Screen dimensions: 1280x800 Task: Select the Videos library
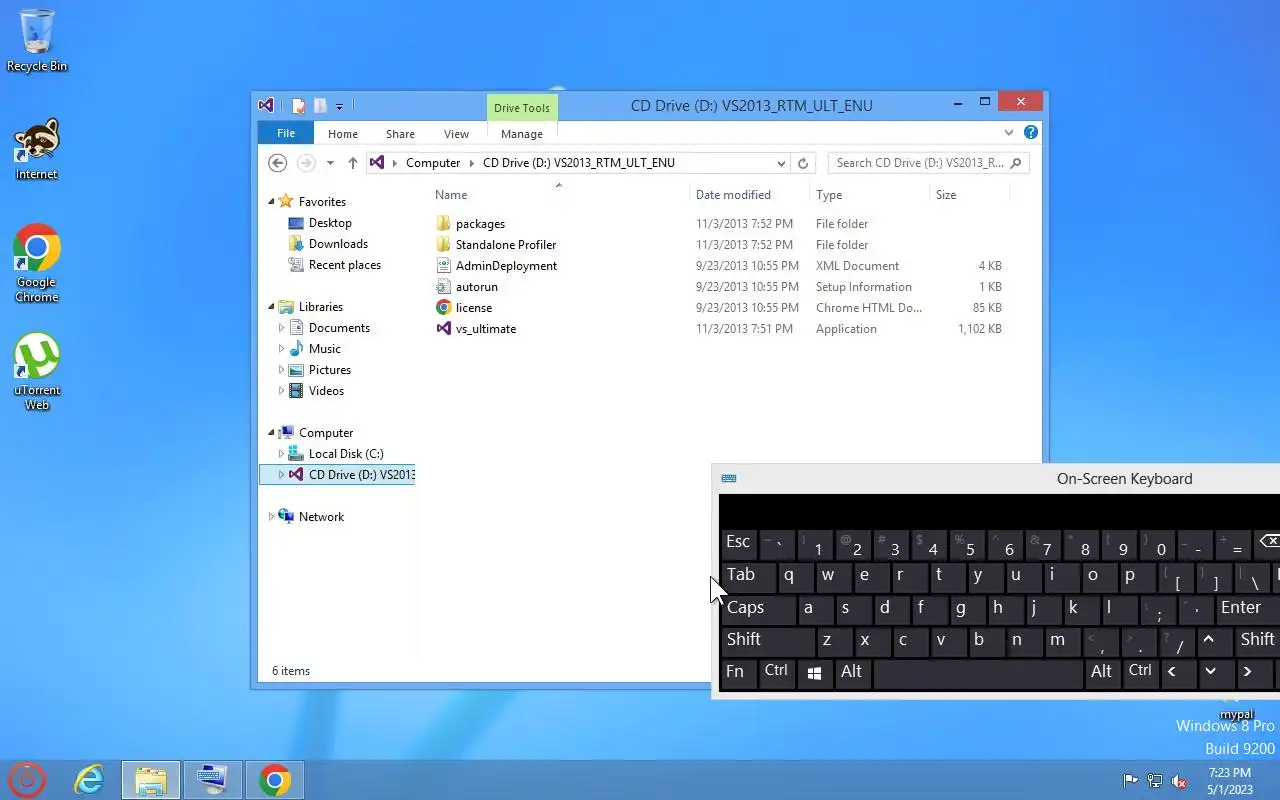[x=326, y=391]
